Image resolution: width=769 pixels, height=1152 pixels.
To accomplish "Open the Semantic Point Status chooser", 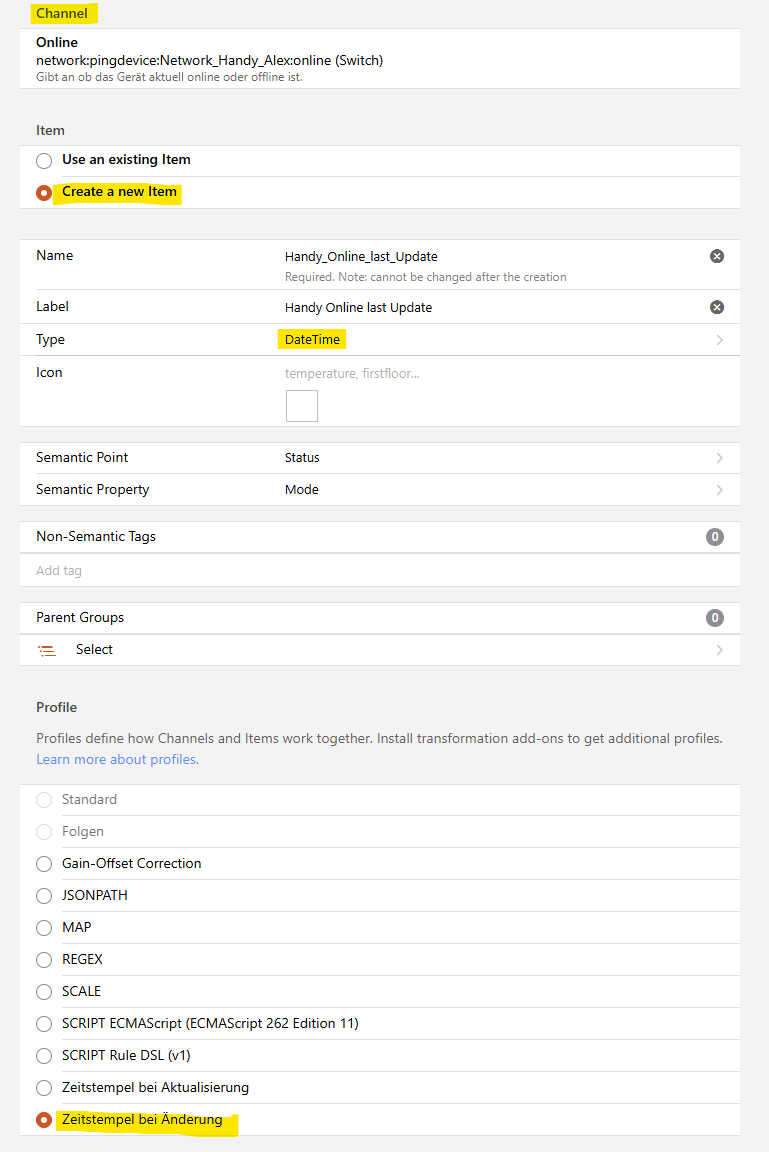I will click(500, 458).
